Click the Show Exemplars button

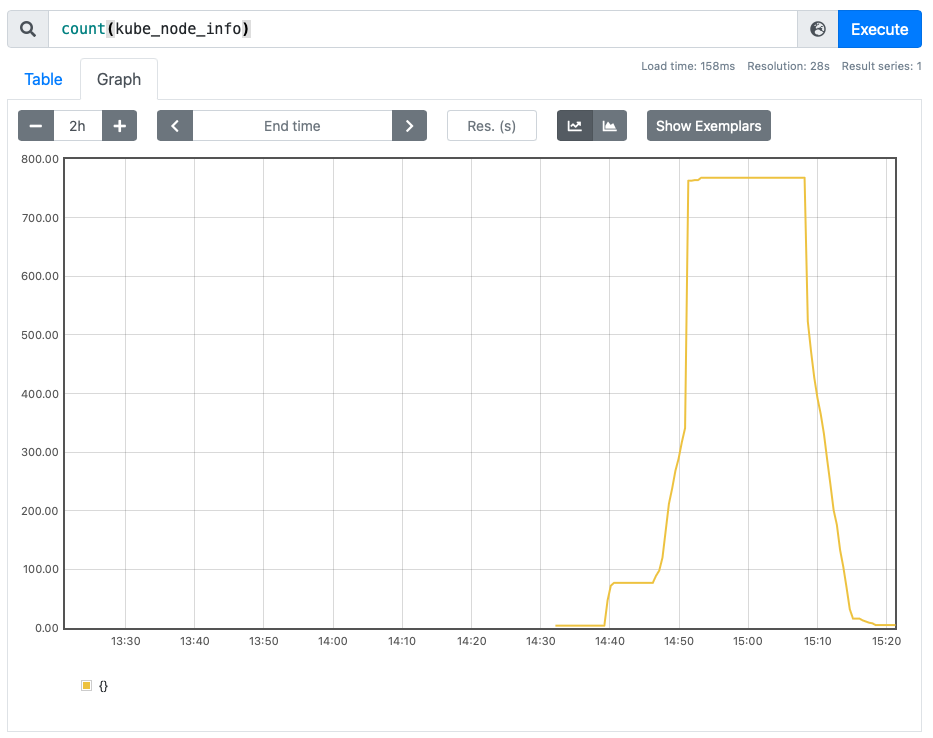click(x=709, y=126)
